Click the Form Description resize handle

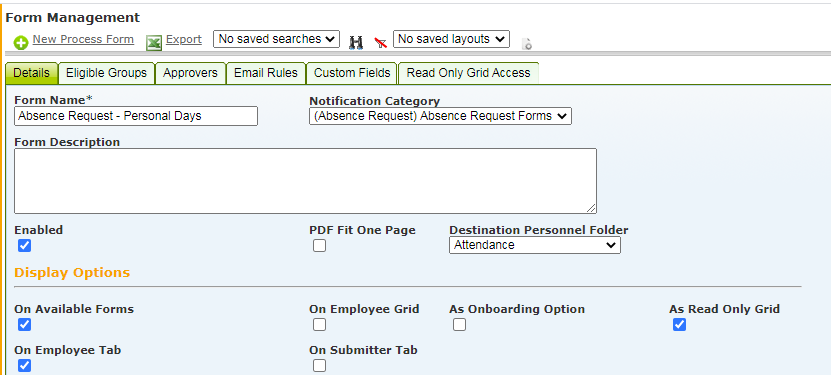coord(591,208)
